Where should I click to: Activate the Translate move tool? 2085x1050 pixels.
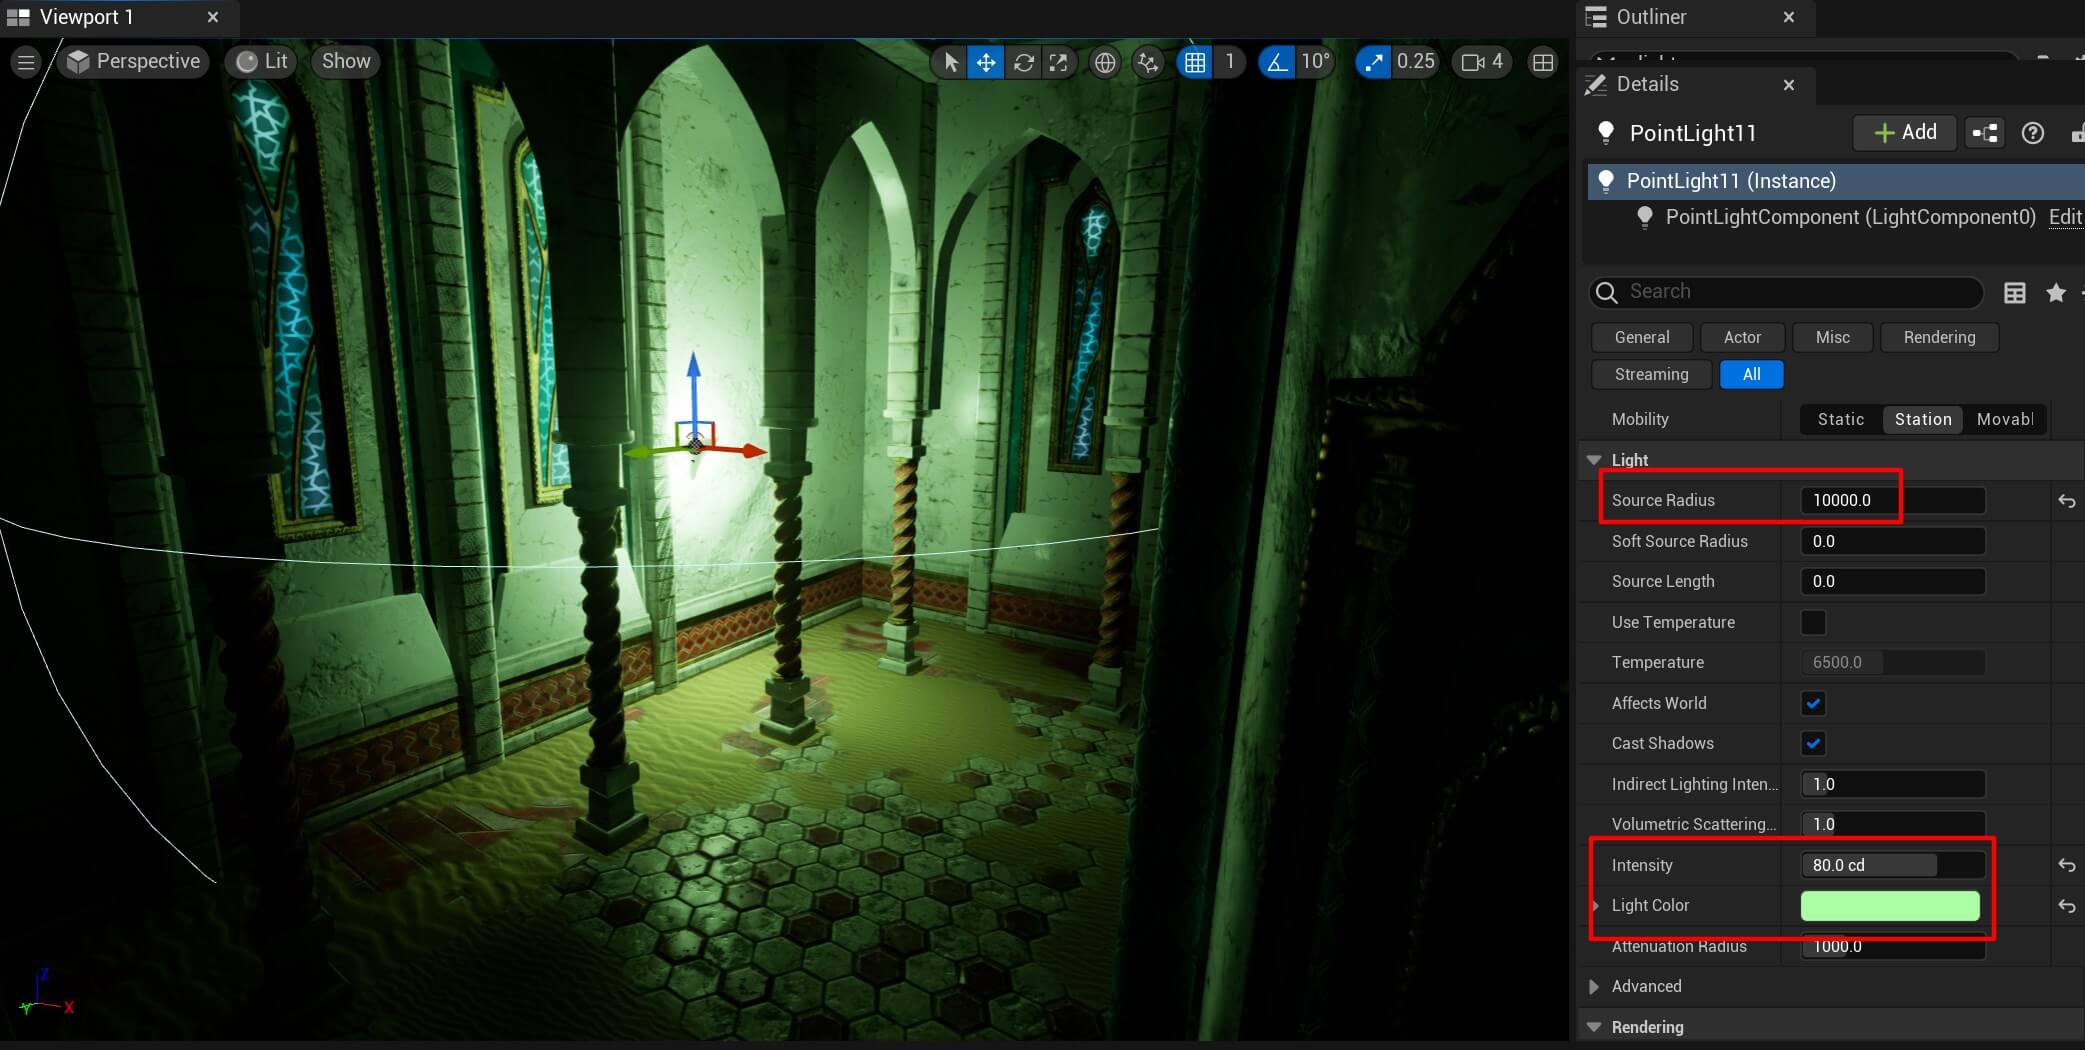(986, 62)
